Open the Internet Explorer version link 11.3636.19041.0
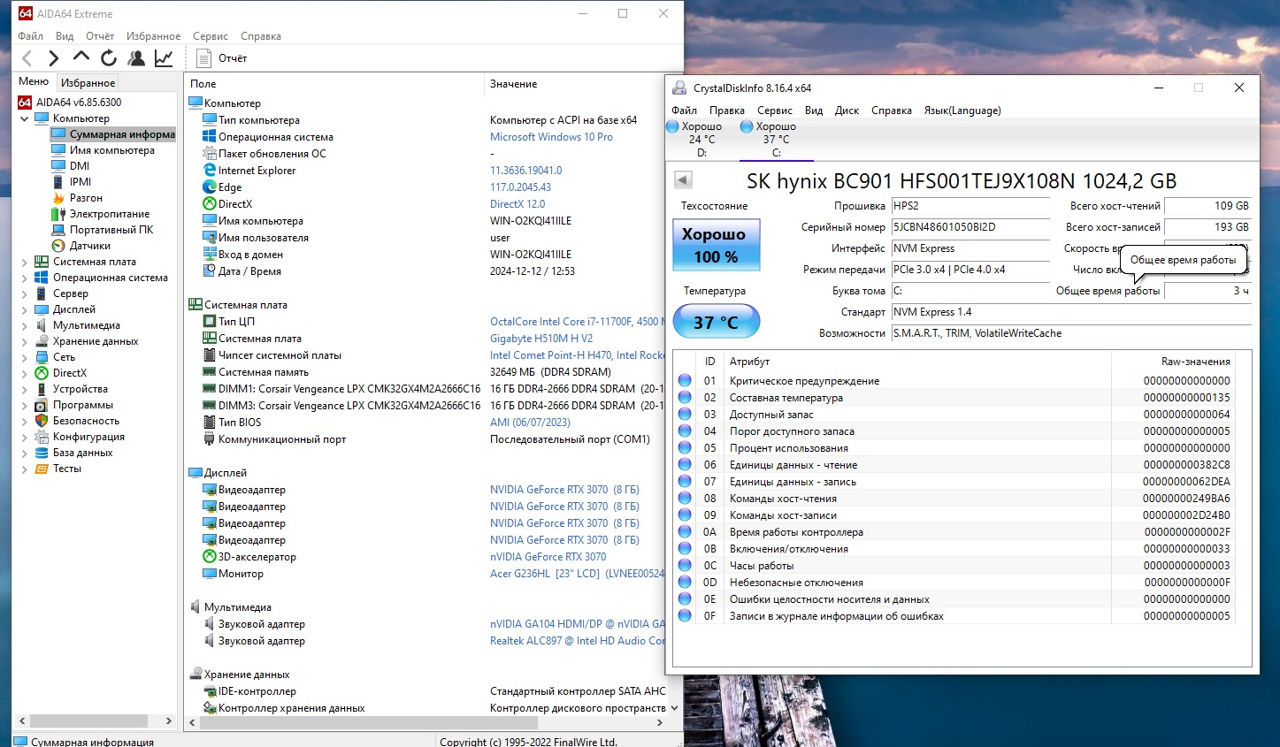This screenshot has width=1280, height=747. click(526, 170)
